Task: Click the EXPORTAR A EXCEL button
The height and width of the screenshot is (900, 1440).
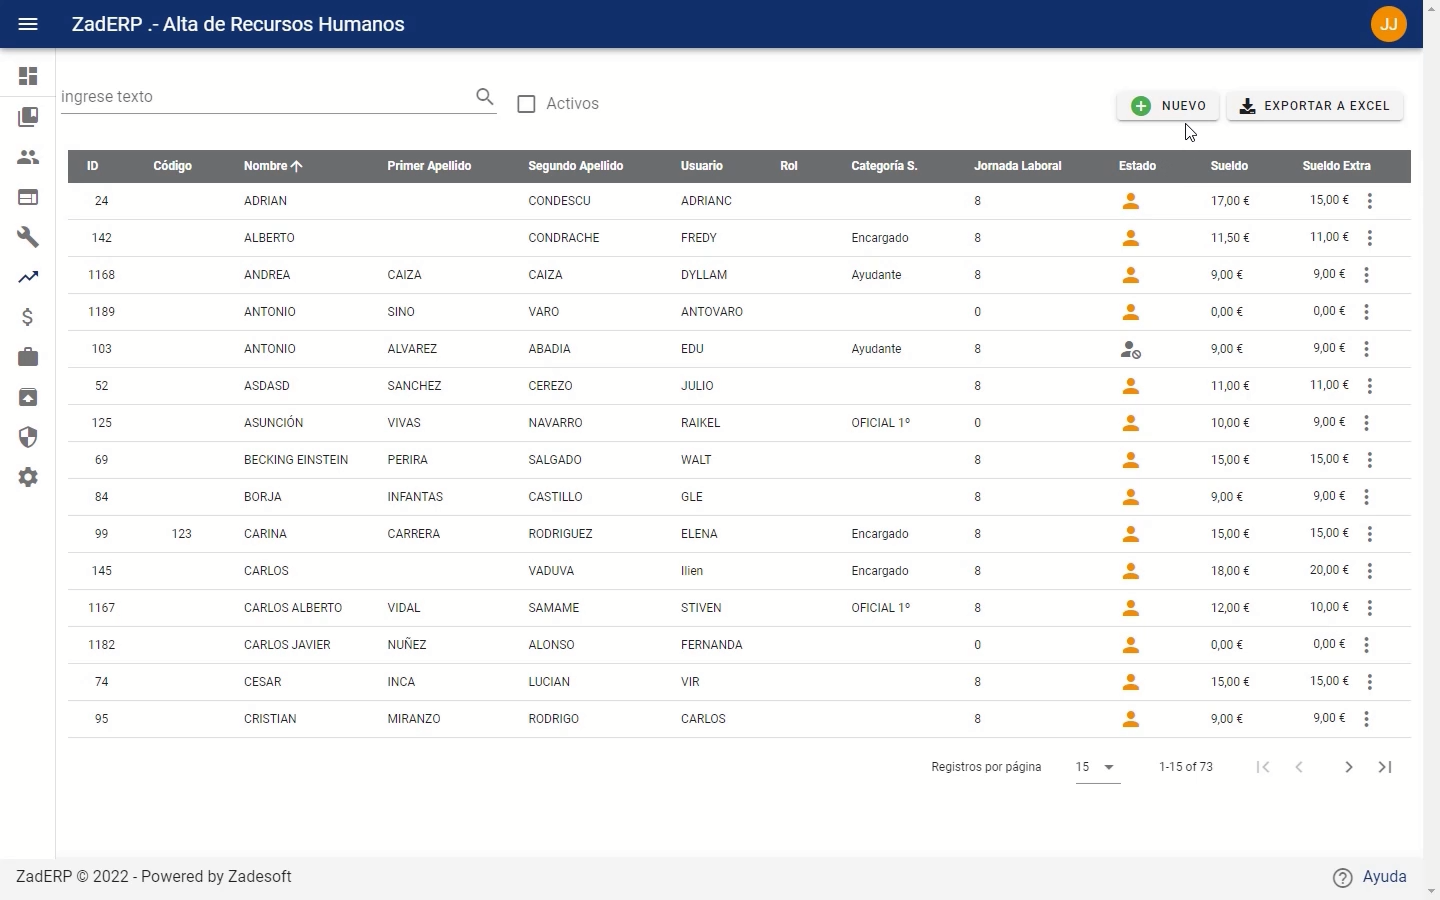Action: [x=1315, y=106]
